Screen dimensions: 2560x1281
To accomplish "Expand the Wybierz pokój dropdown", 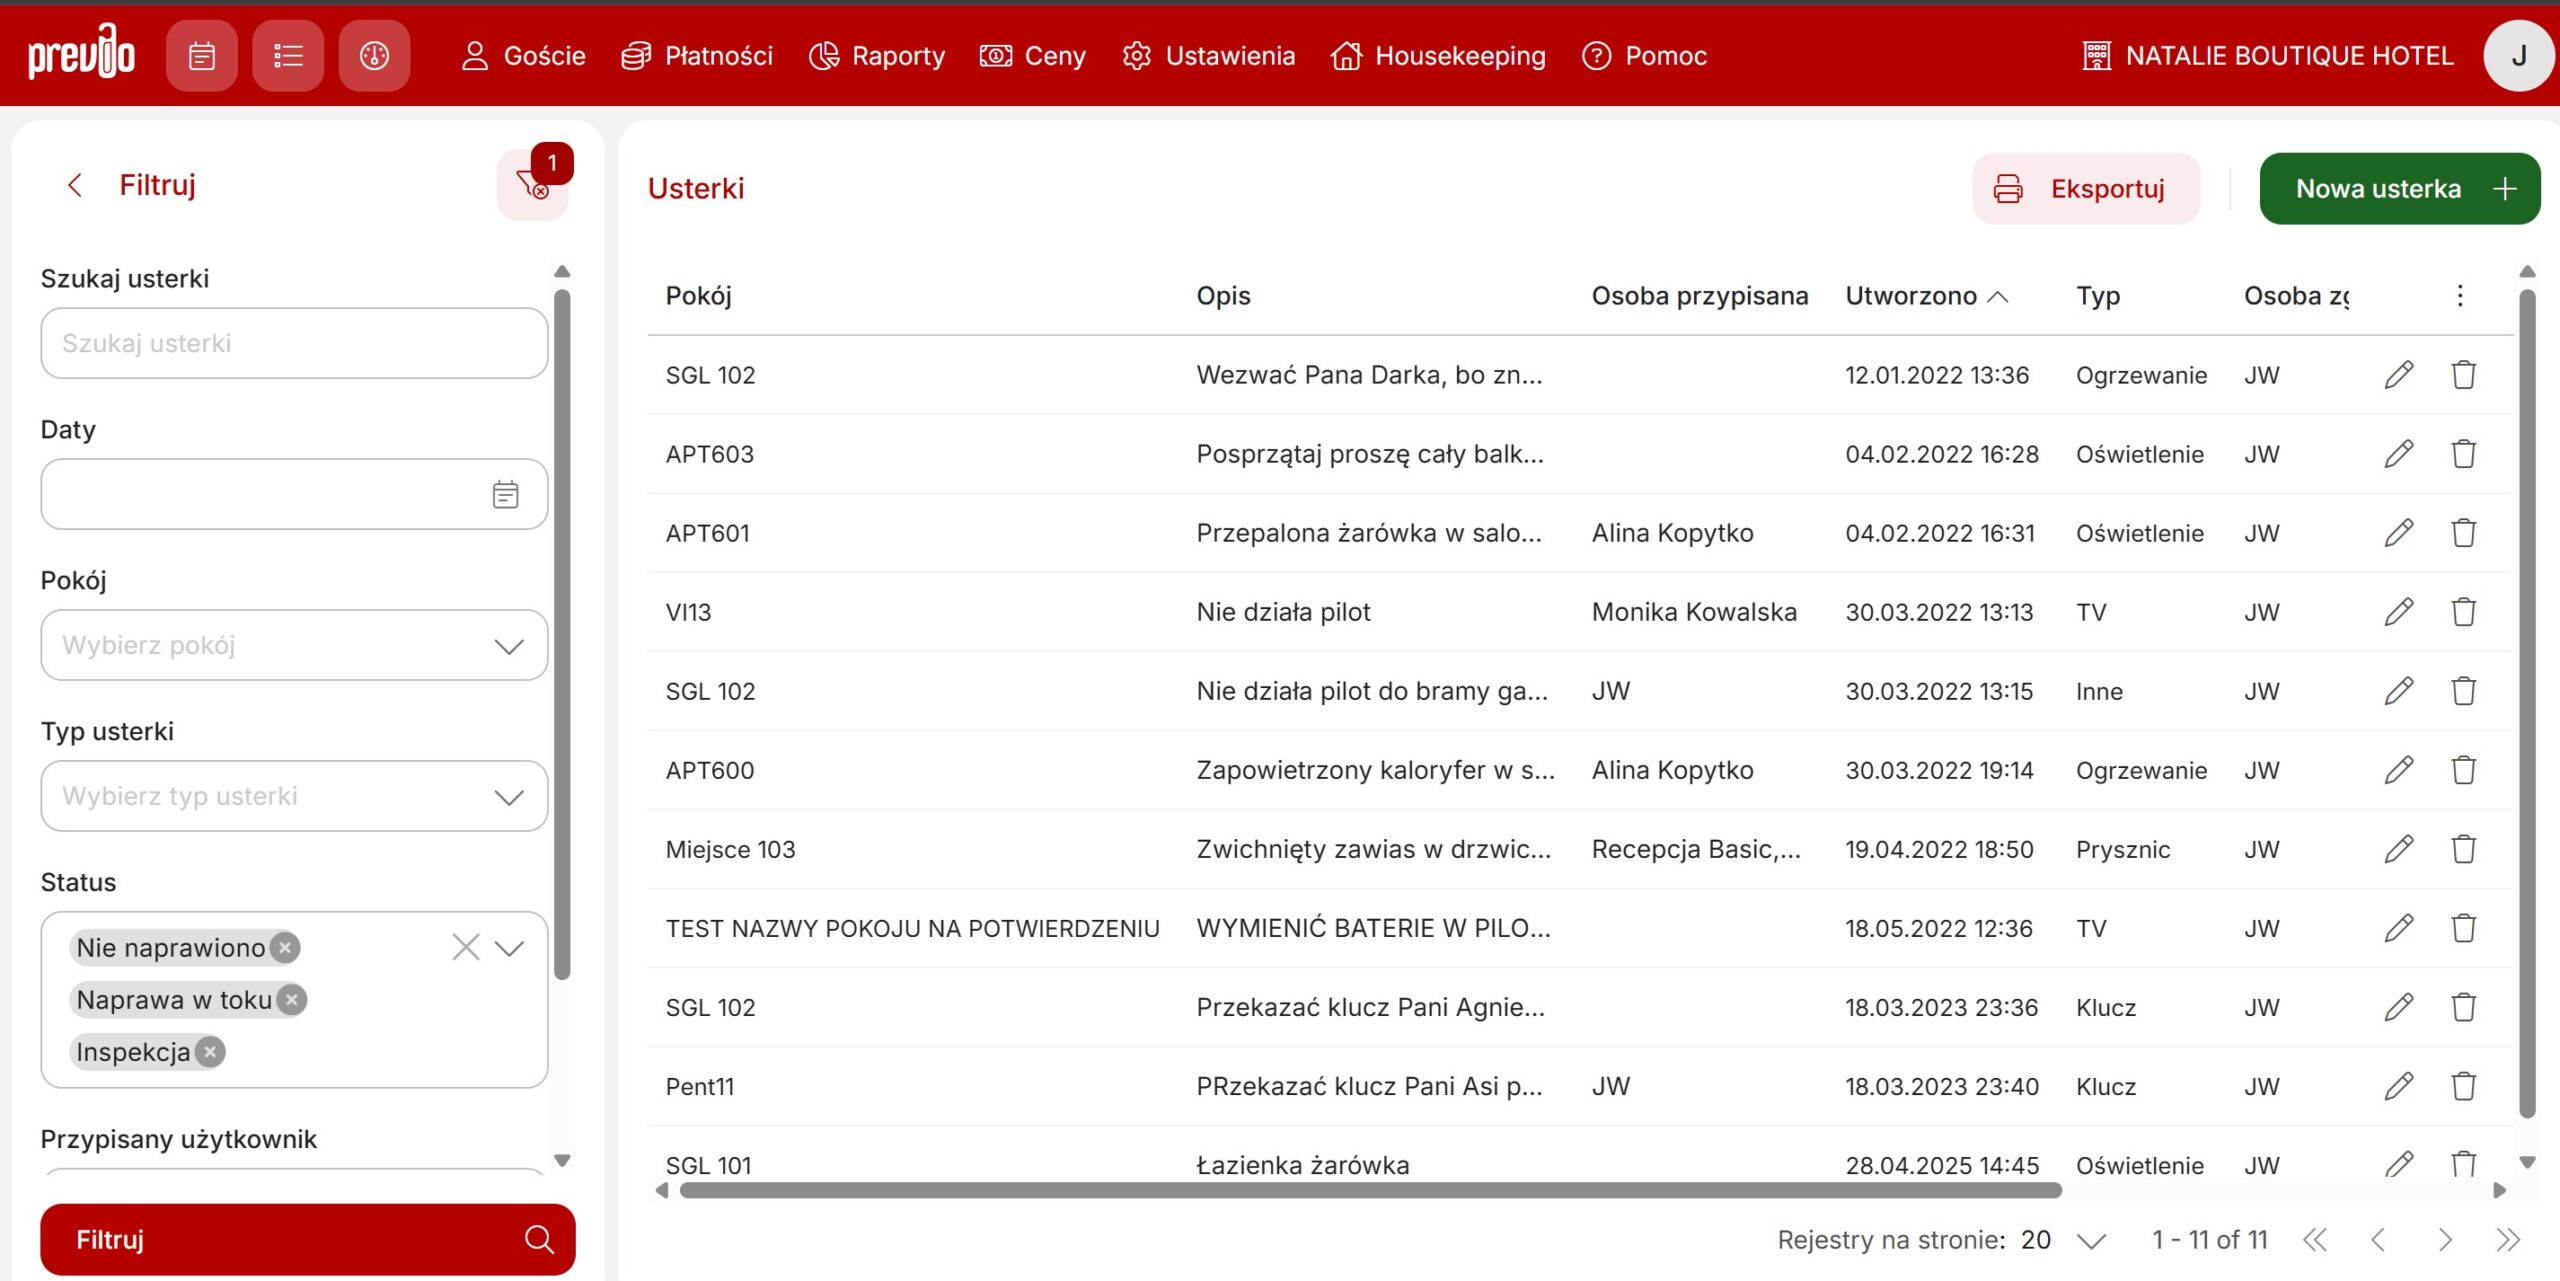I will click(509, 646).
